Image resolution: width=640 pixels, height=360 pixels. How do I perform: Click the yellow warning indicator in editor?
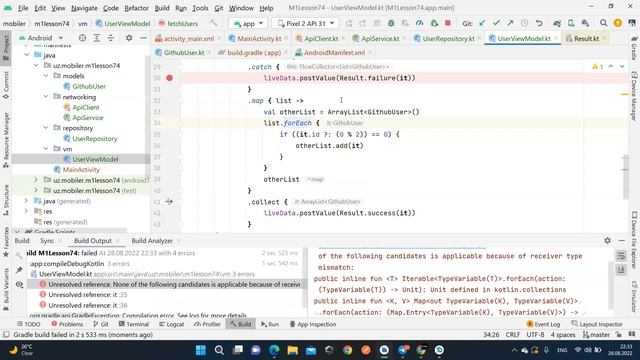coord(597,66)
